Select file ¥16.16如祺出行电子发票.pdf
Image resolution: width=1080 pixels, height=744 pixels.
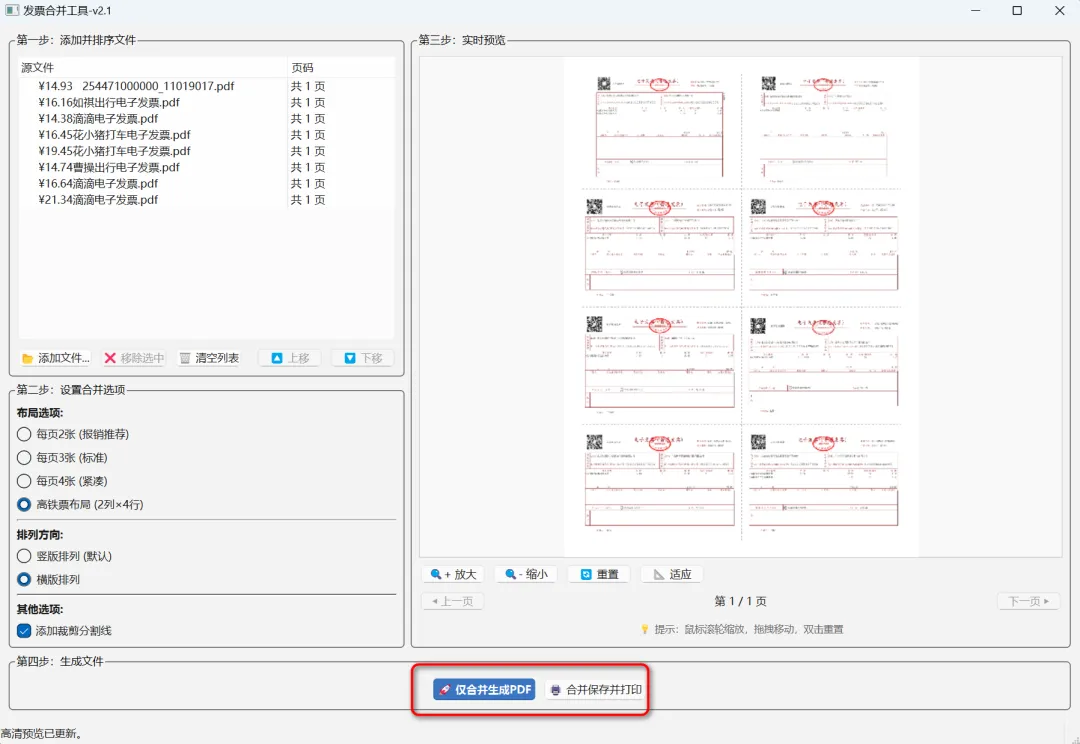(x=109, y=103)
